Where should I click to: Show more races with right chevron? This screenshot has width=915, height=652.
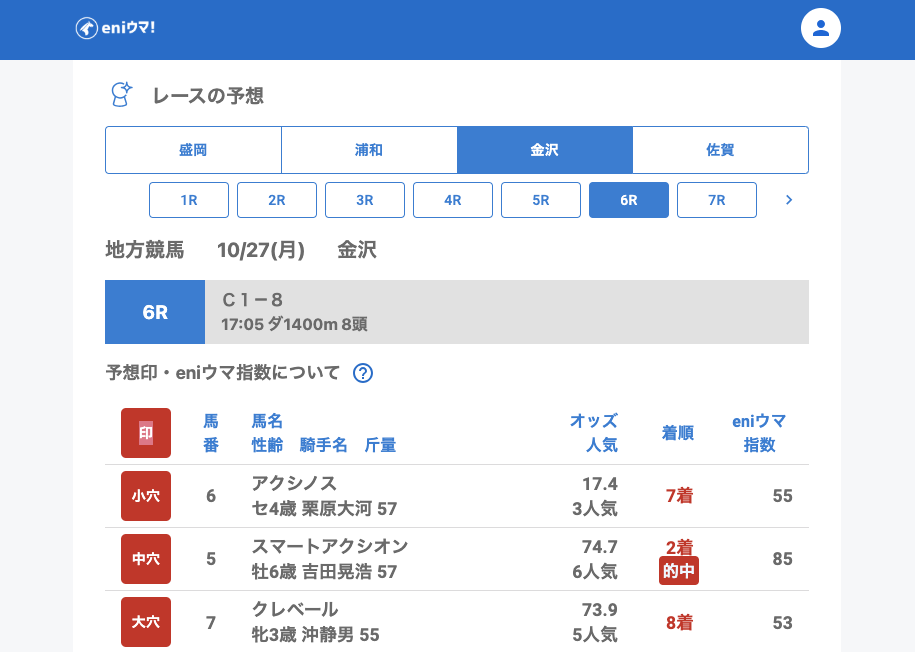[789, 200]
